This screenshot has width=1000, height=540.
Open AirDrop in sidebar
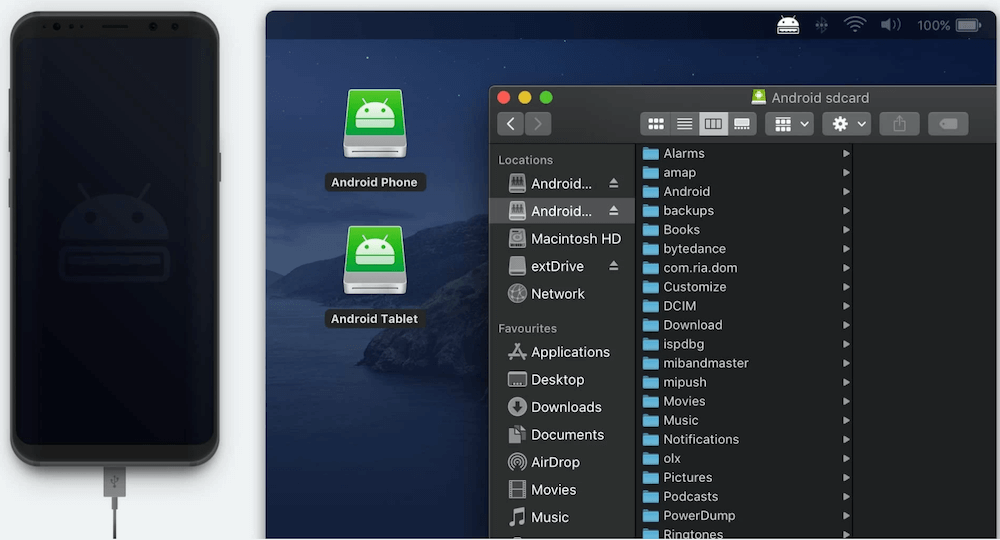click(x=561, y=462)
